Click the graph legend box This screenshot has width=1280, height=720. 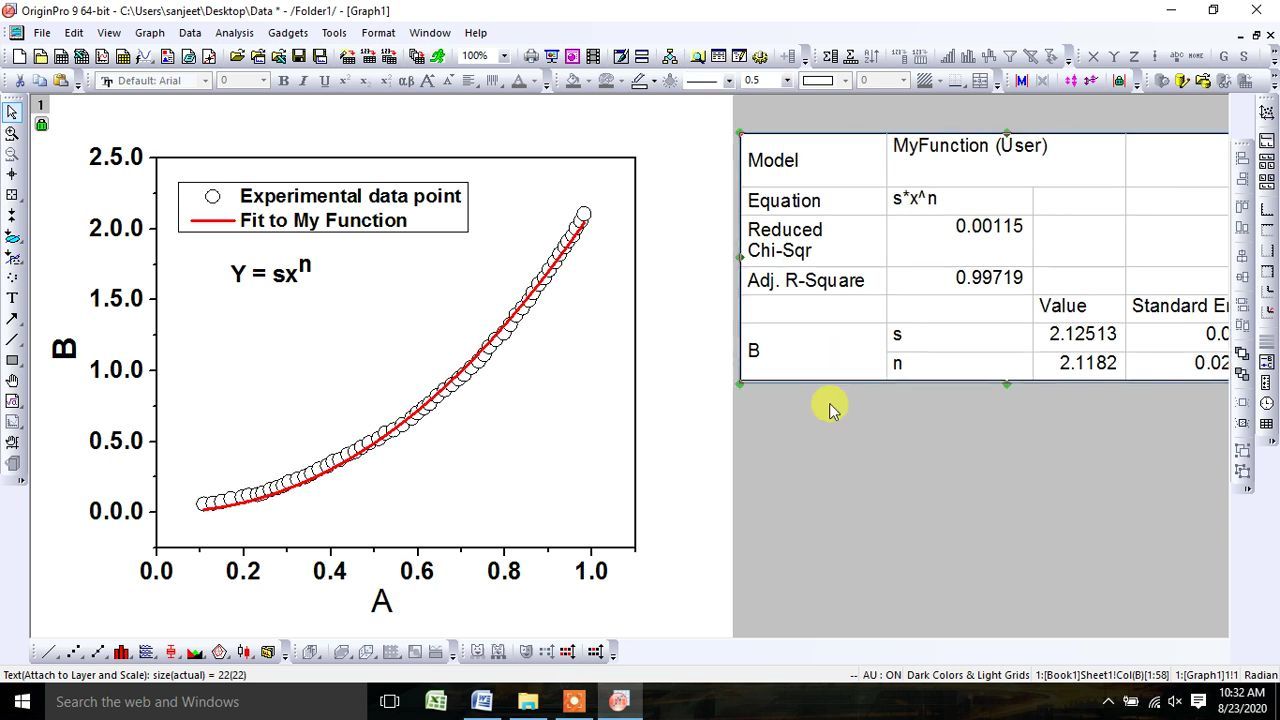coord(323,207)
